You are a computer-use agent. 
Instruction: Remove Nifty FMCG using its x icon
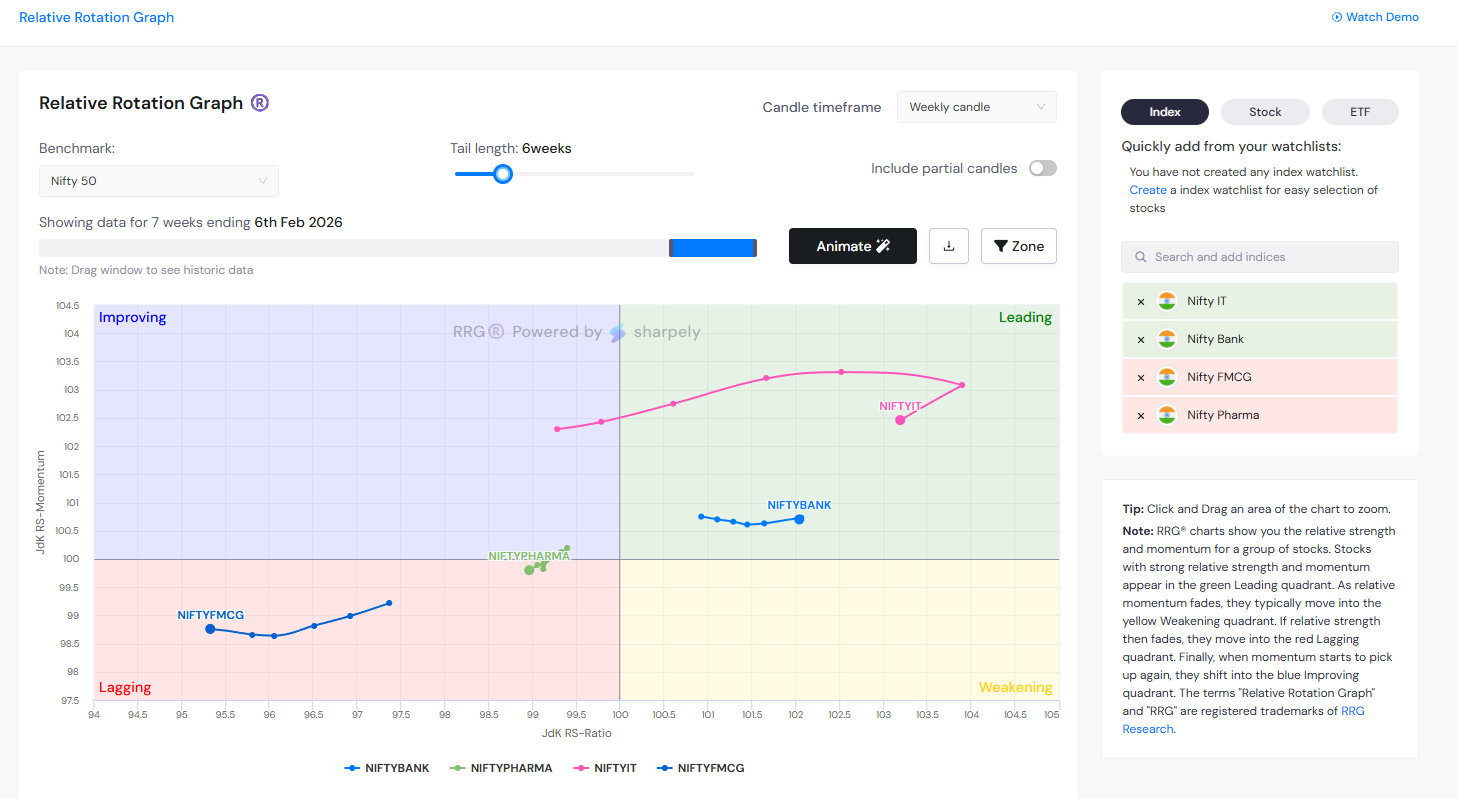click(x=1141, y=378)
